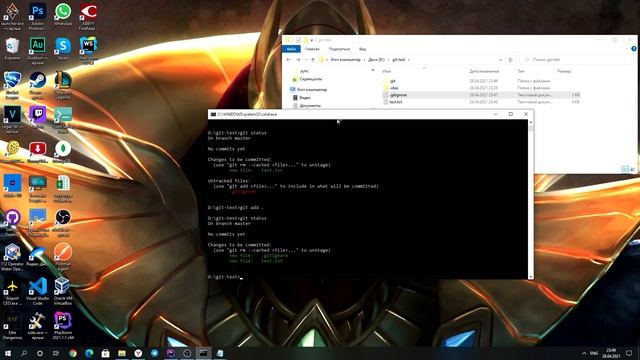This screenshot has width=640, height=360.
Task: Switch Explorer to details view button
Action: tap(625, 169)
